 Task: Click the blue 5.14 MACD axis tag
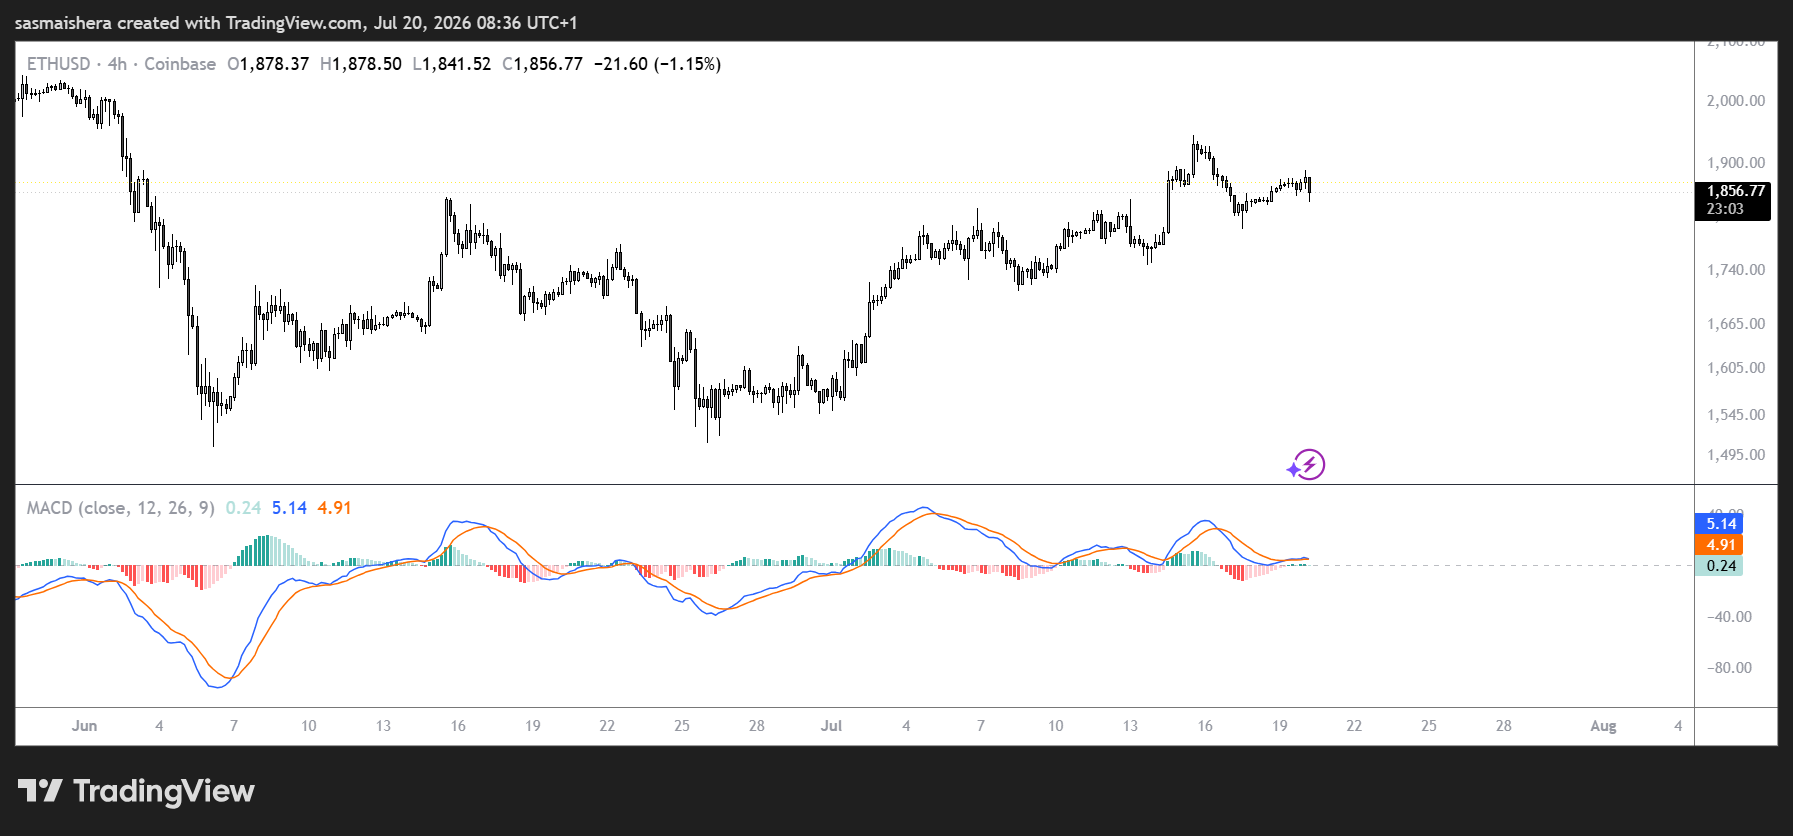[x=1719, y=524]
